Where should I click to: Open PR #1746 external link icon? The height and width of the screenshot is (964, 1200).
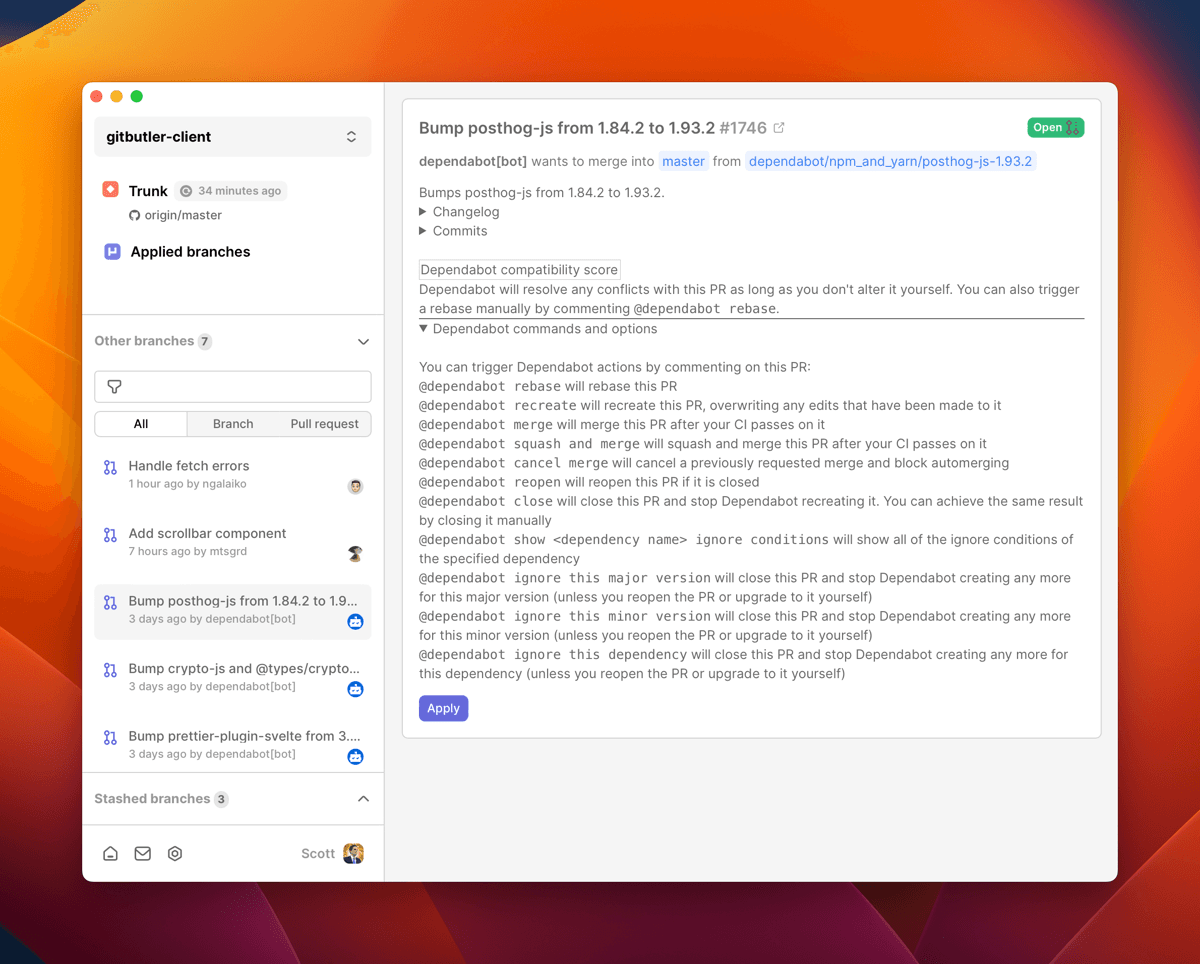(779, 128)
